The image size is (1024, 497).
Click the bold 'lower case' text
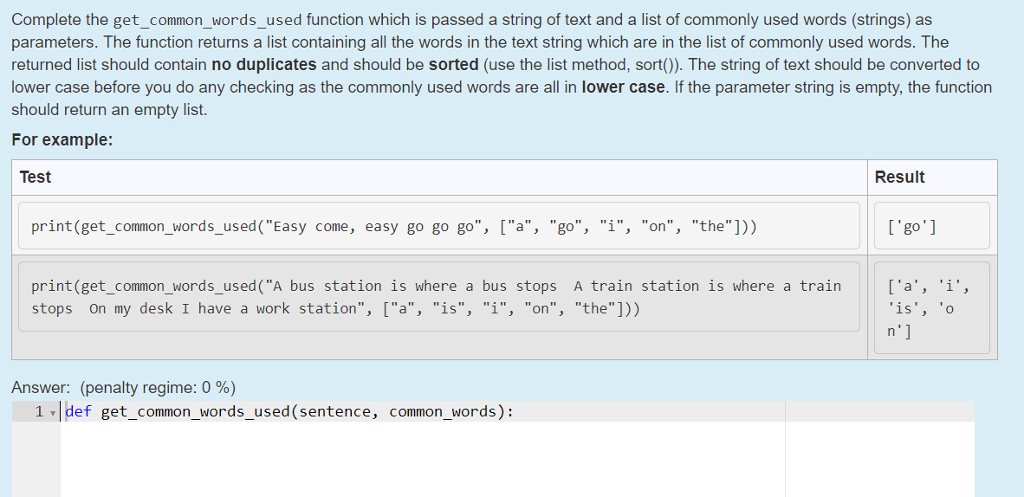pos(623,87)
